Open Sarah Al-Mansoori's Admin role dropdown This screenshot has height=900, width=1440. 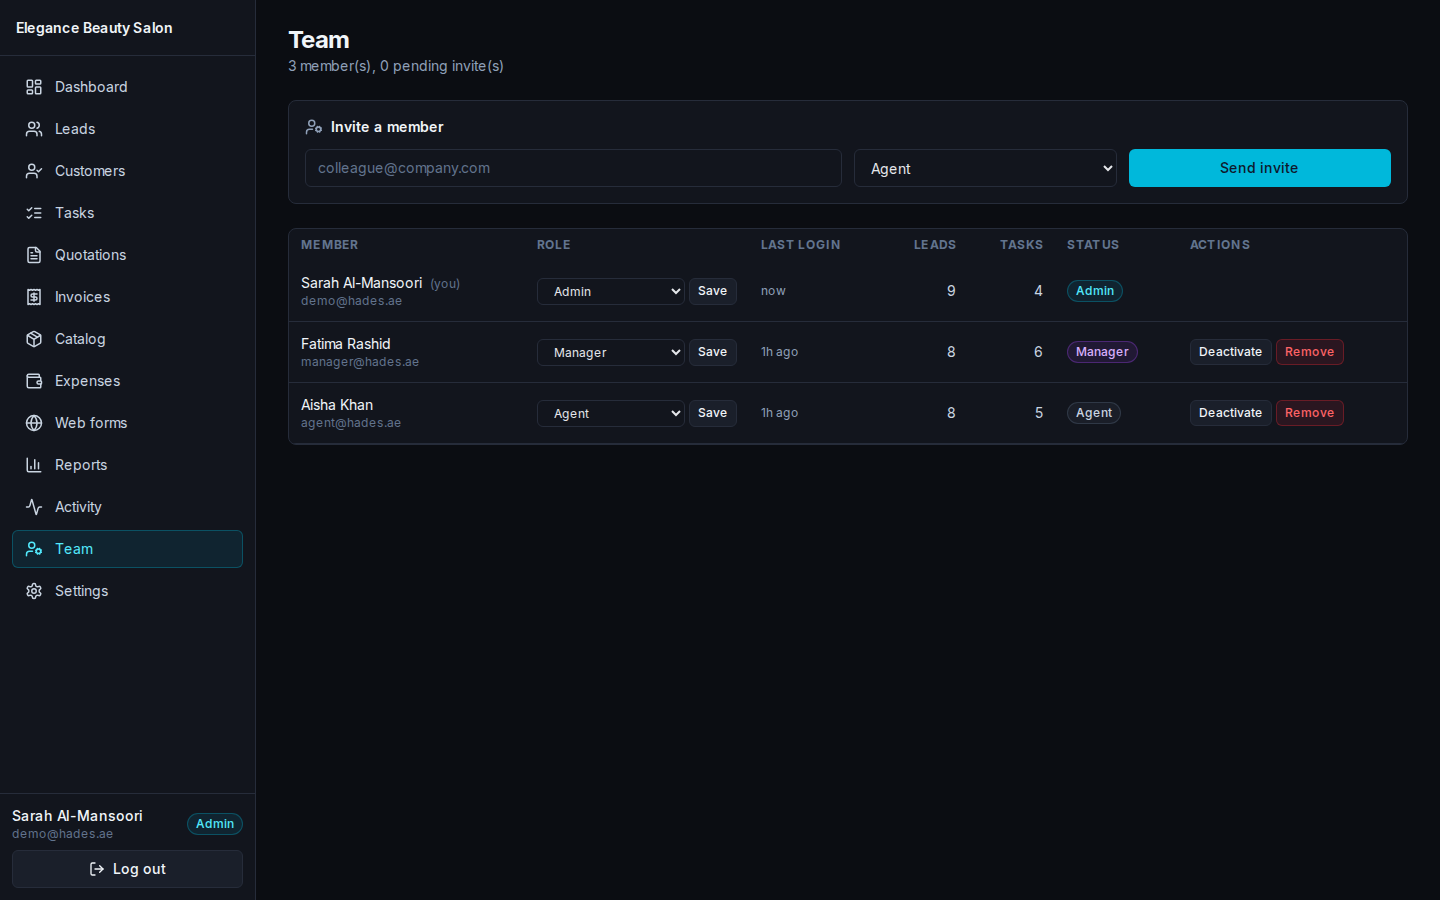pyautogui.click(x=610, y=291)
